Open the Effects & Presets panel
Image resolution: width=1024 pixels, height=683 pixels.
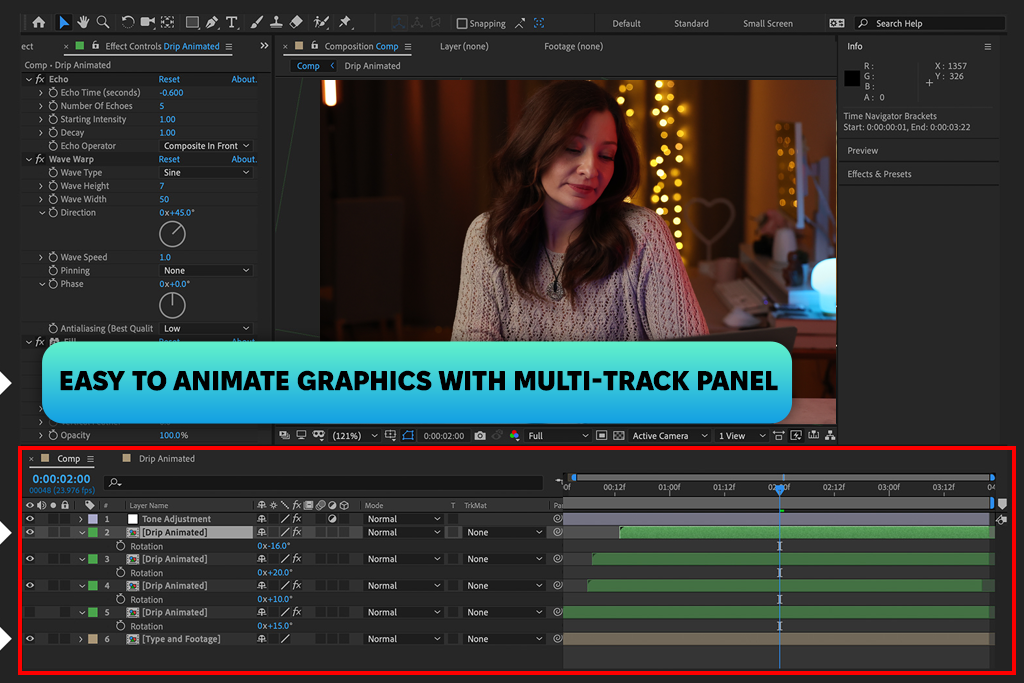click(x=879, y=174)
